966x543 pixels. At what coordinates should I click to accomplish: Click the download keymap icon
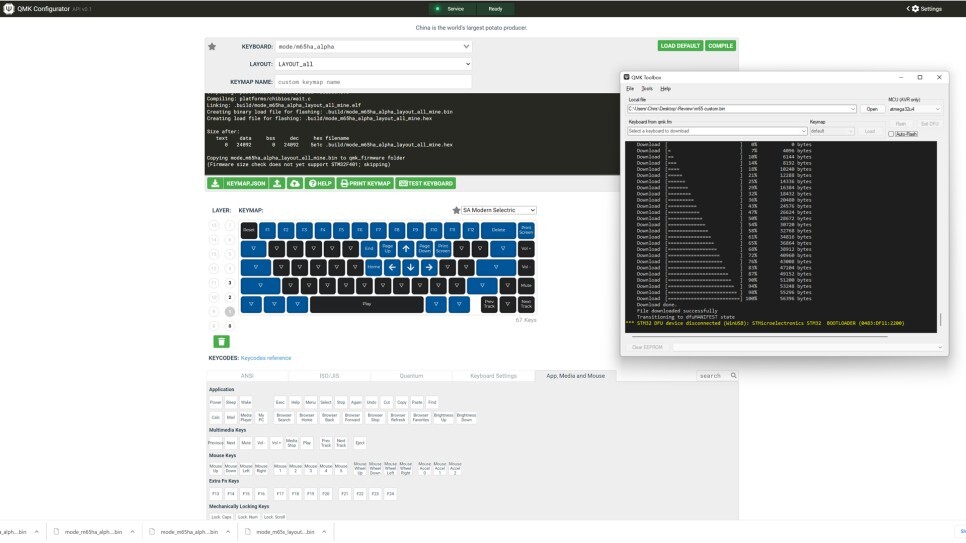point(214,184)
